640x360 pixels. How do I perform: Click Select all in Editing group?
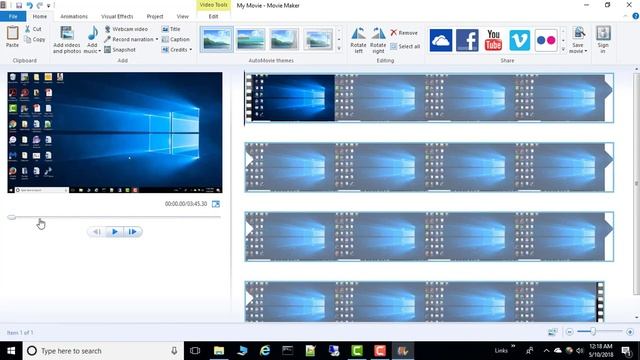(x=405, y=47)
